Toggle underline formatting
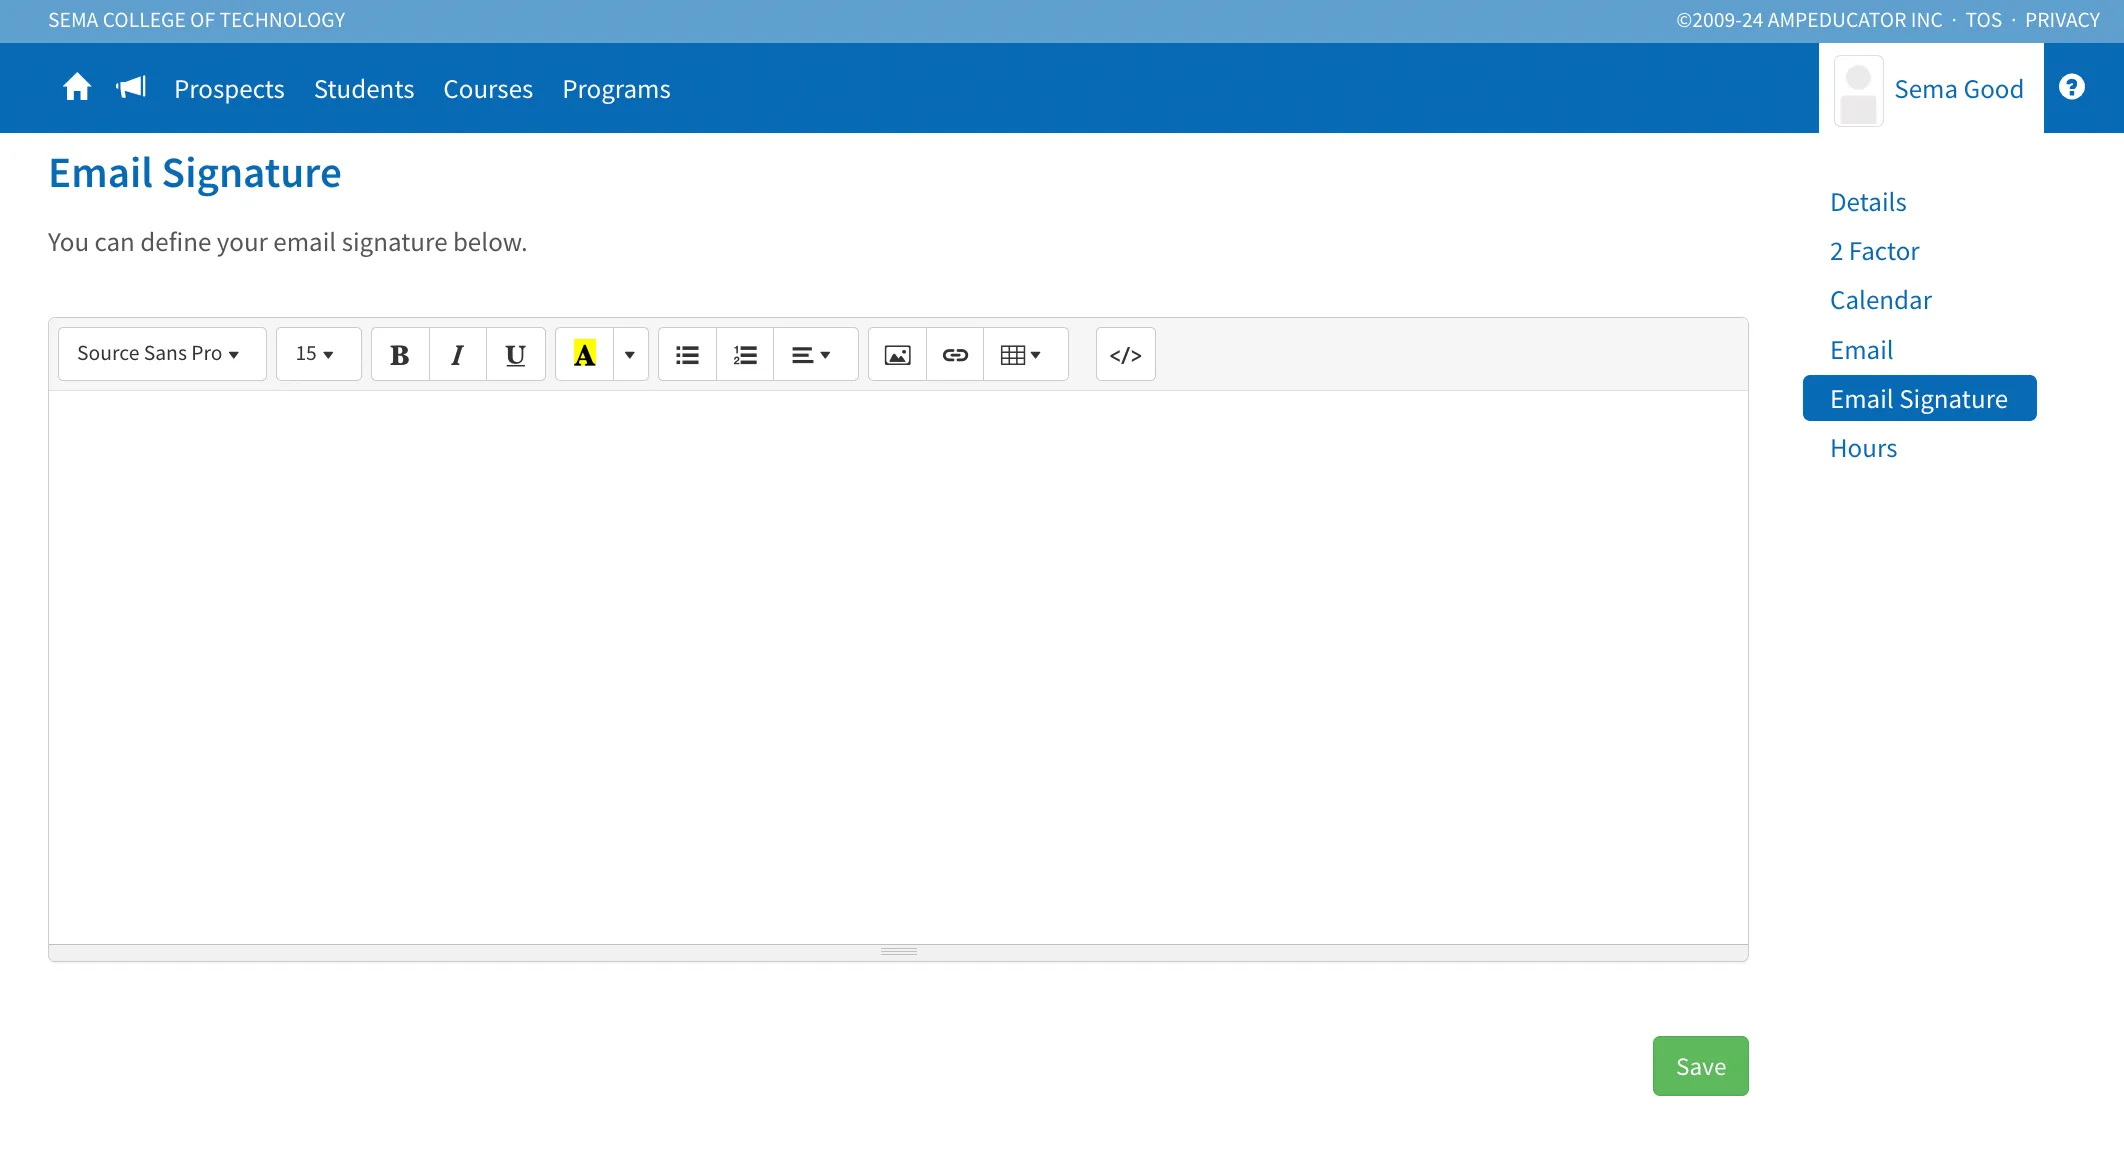2124x1154 pixels. pyautogui.click(x=516, y=354)
